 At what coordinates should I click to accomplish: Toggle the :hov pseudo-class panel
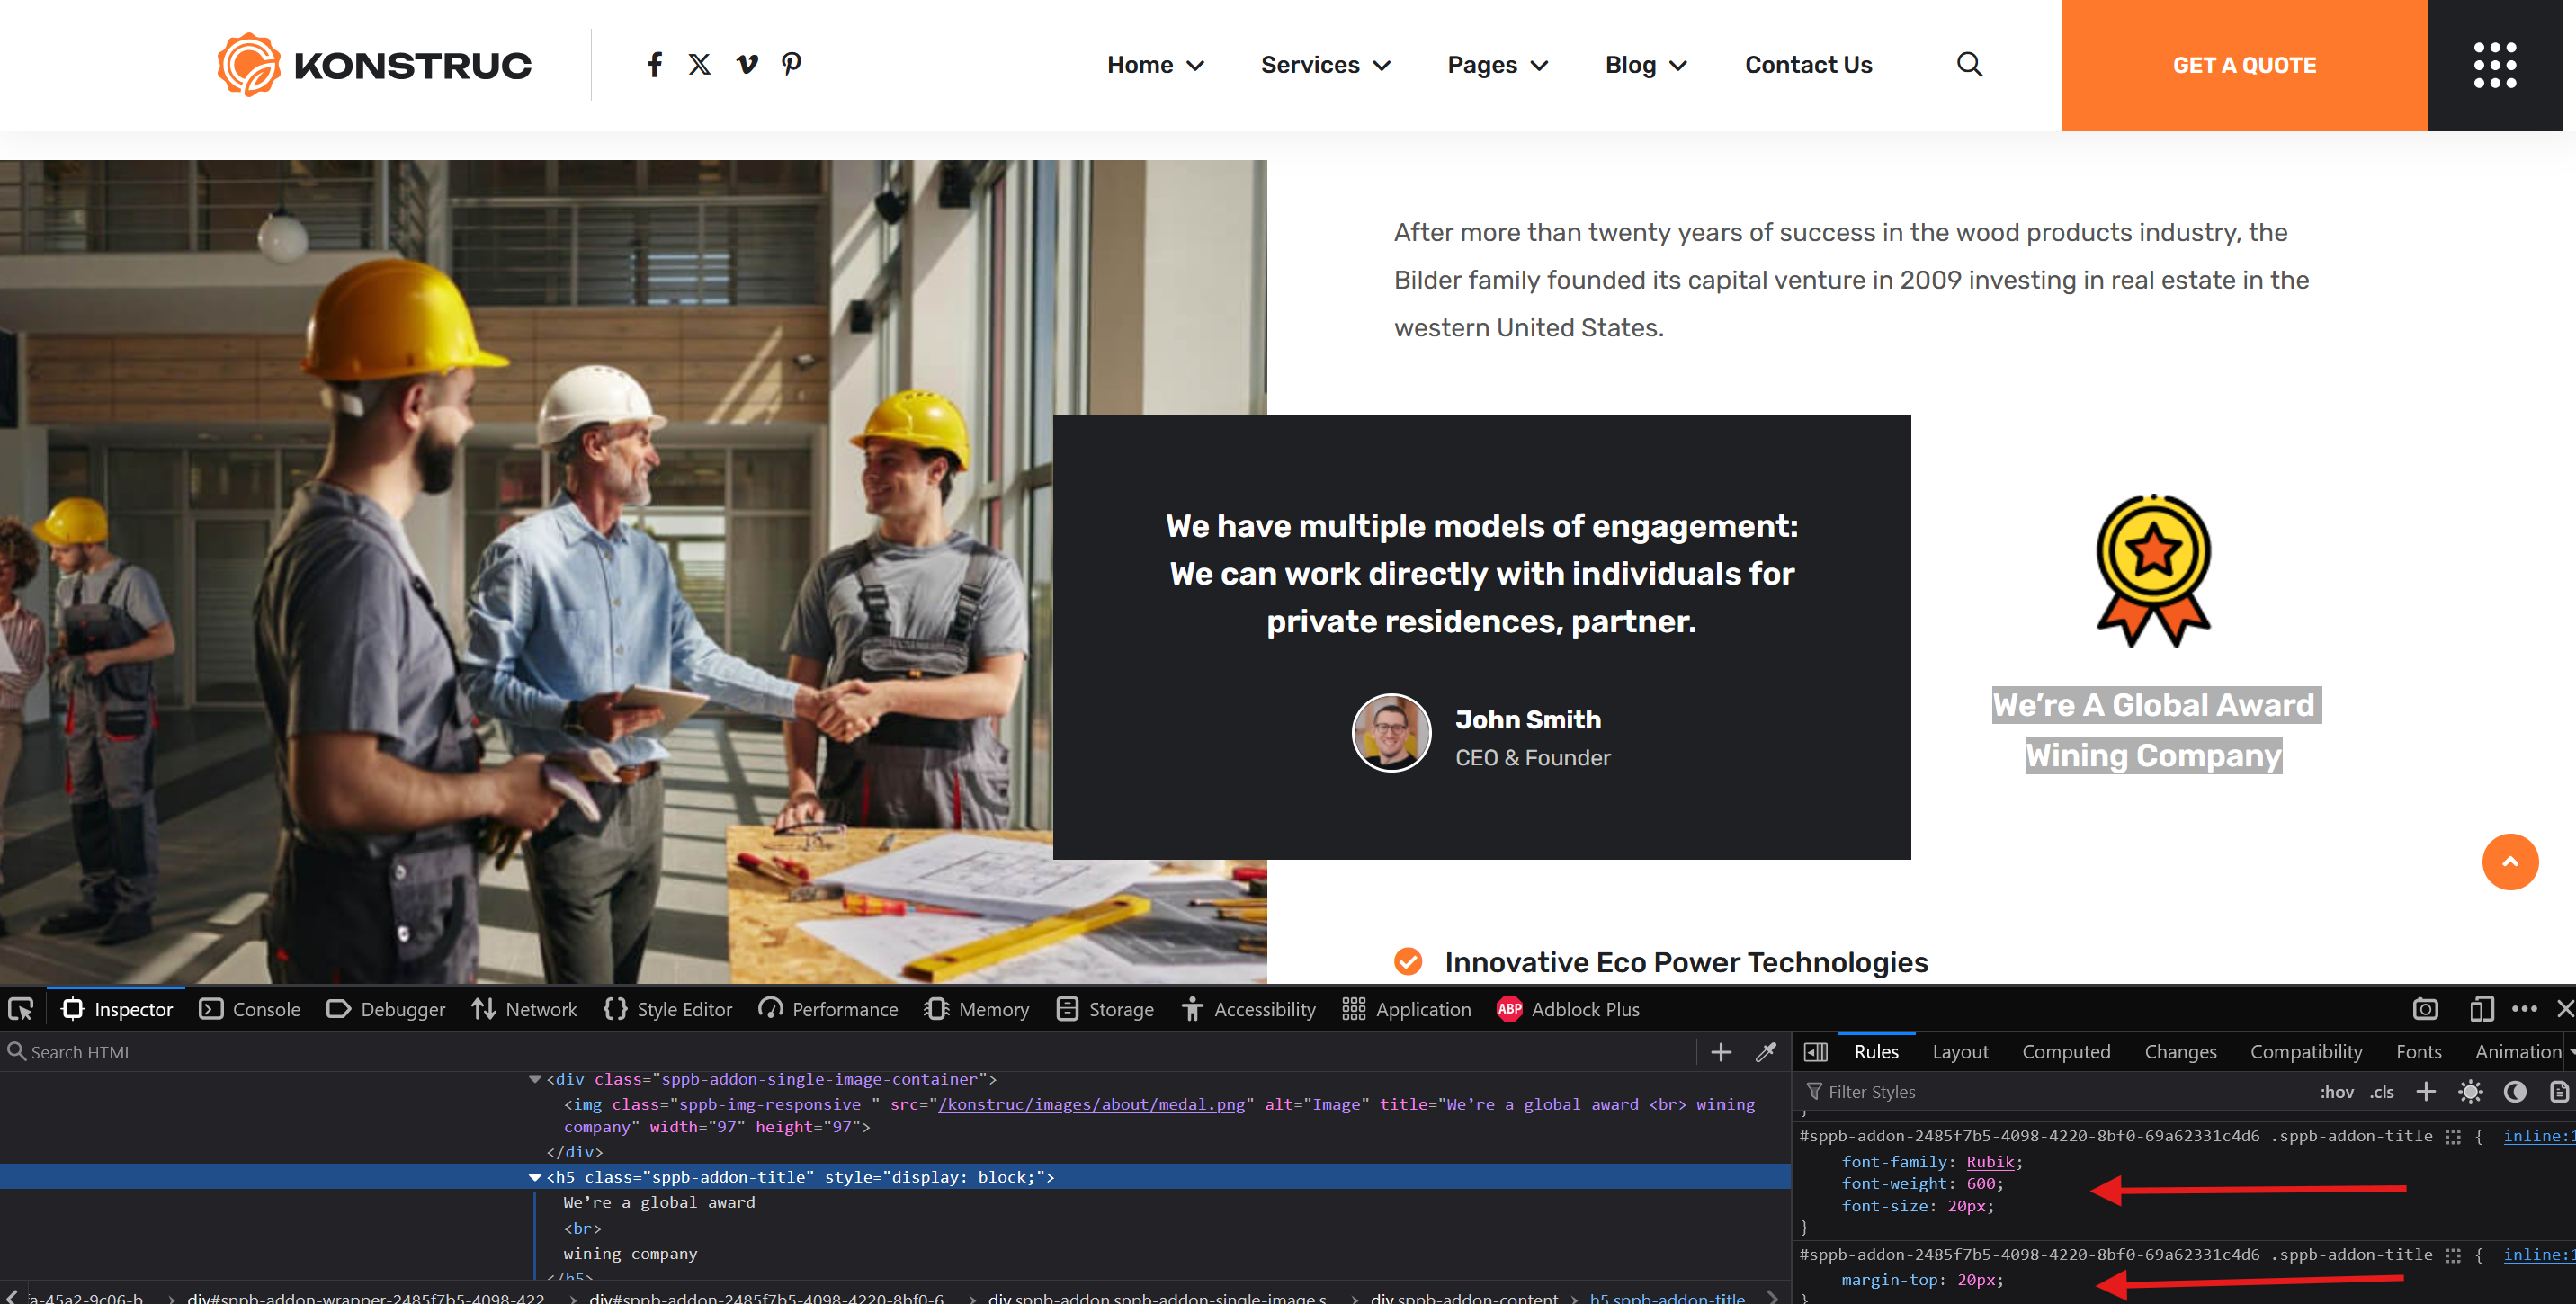tap(2339, 1092)
